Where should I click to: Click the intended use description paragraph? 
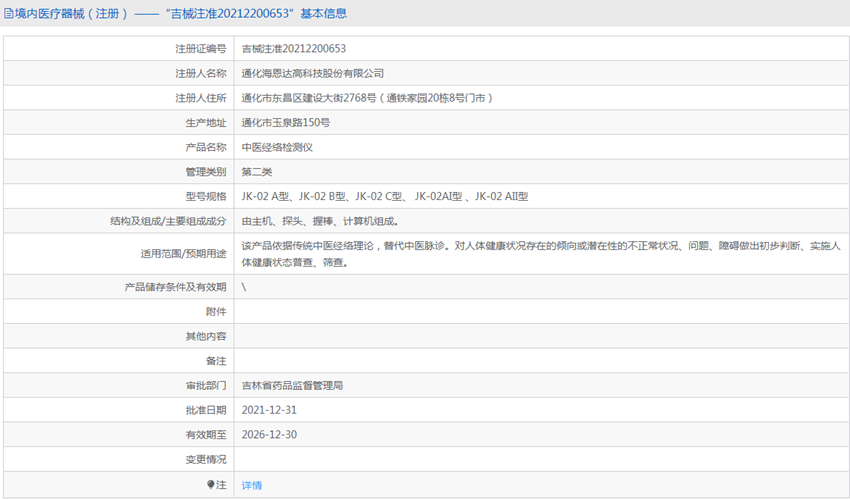tap(540, 254)
